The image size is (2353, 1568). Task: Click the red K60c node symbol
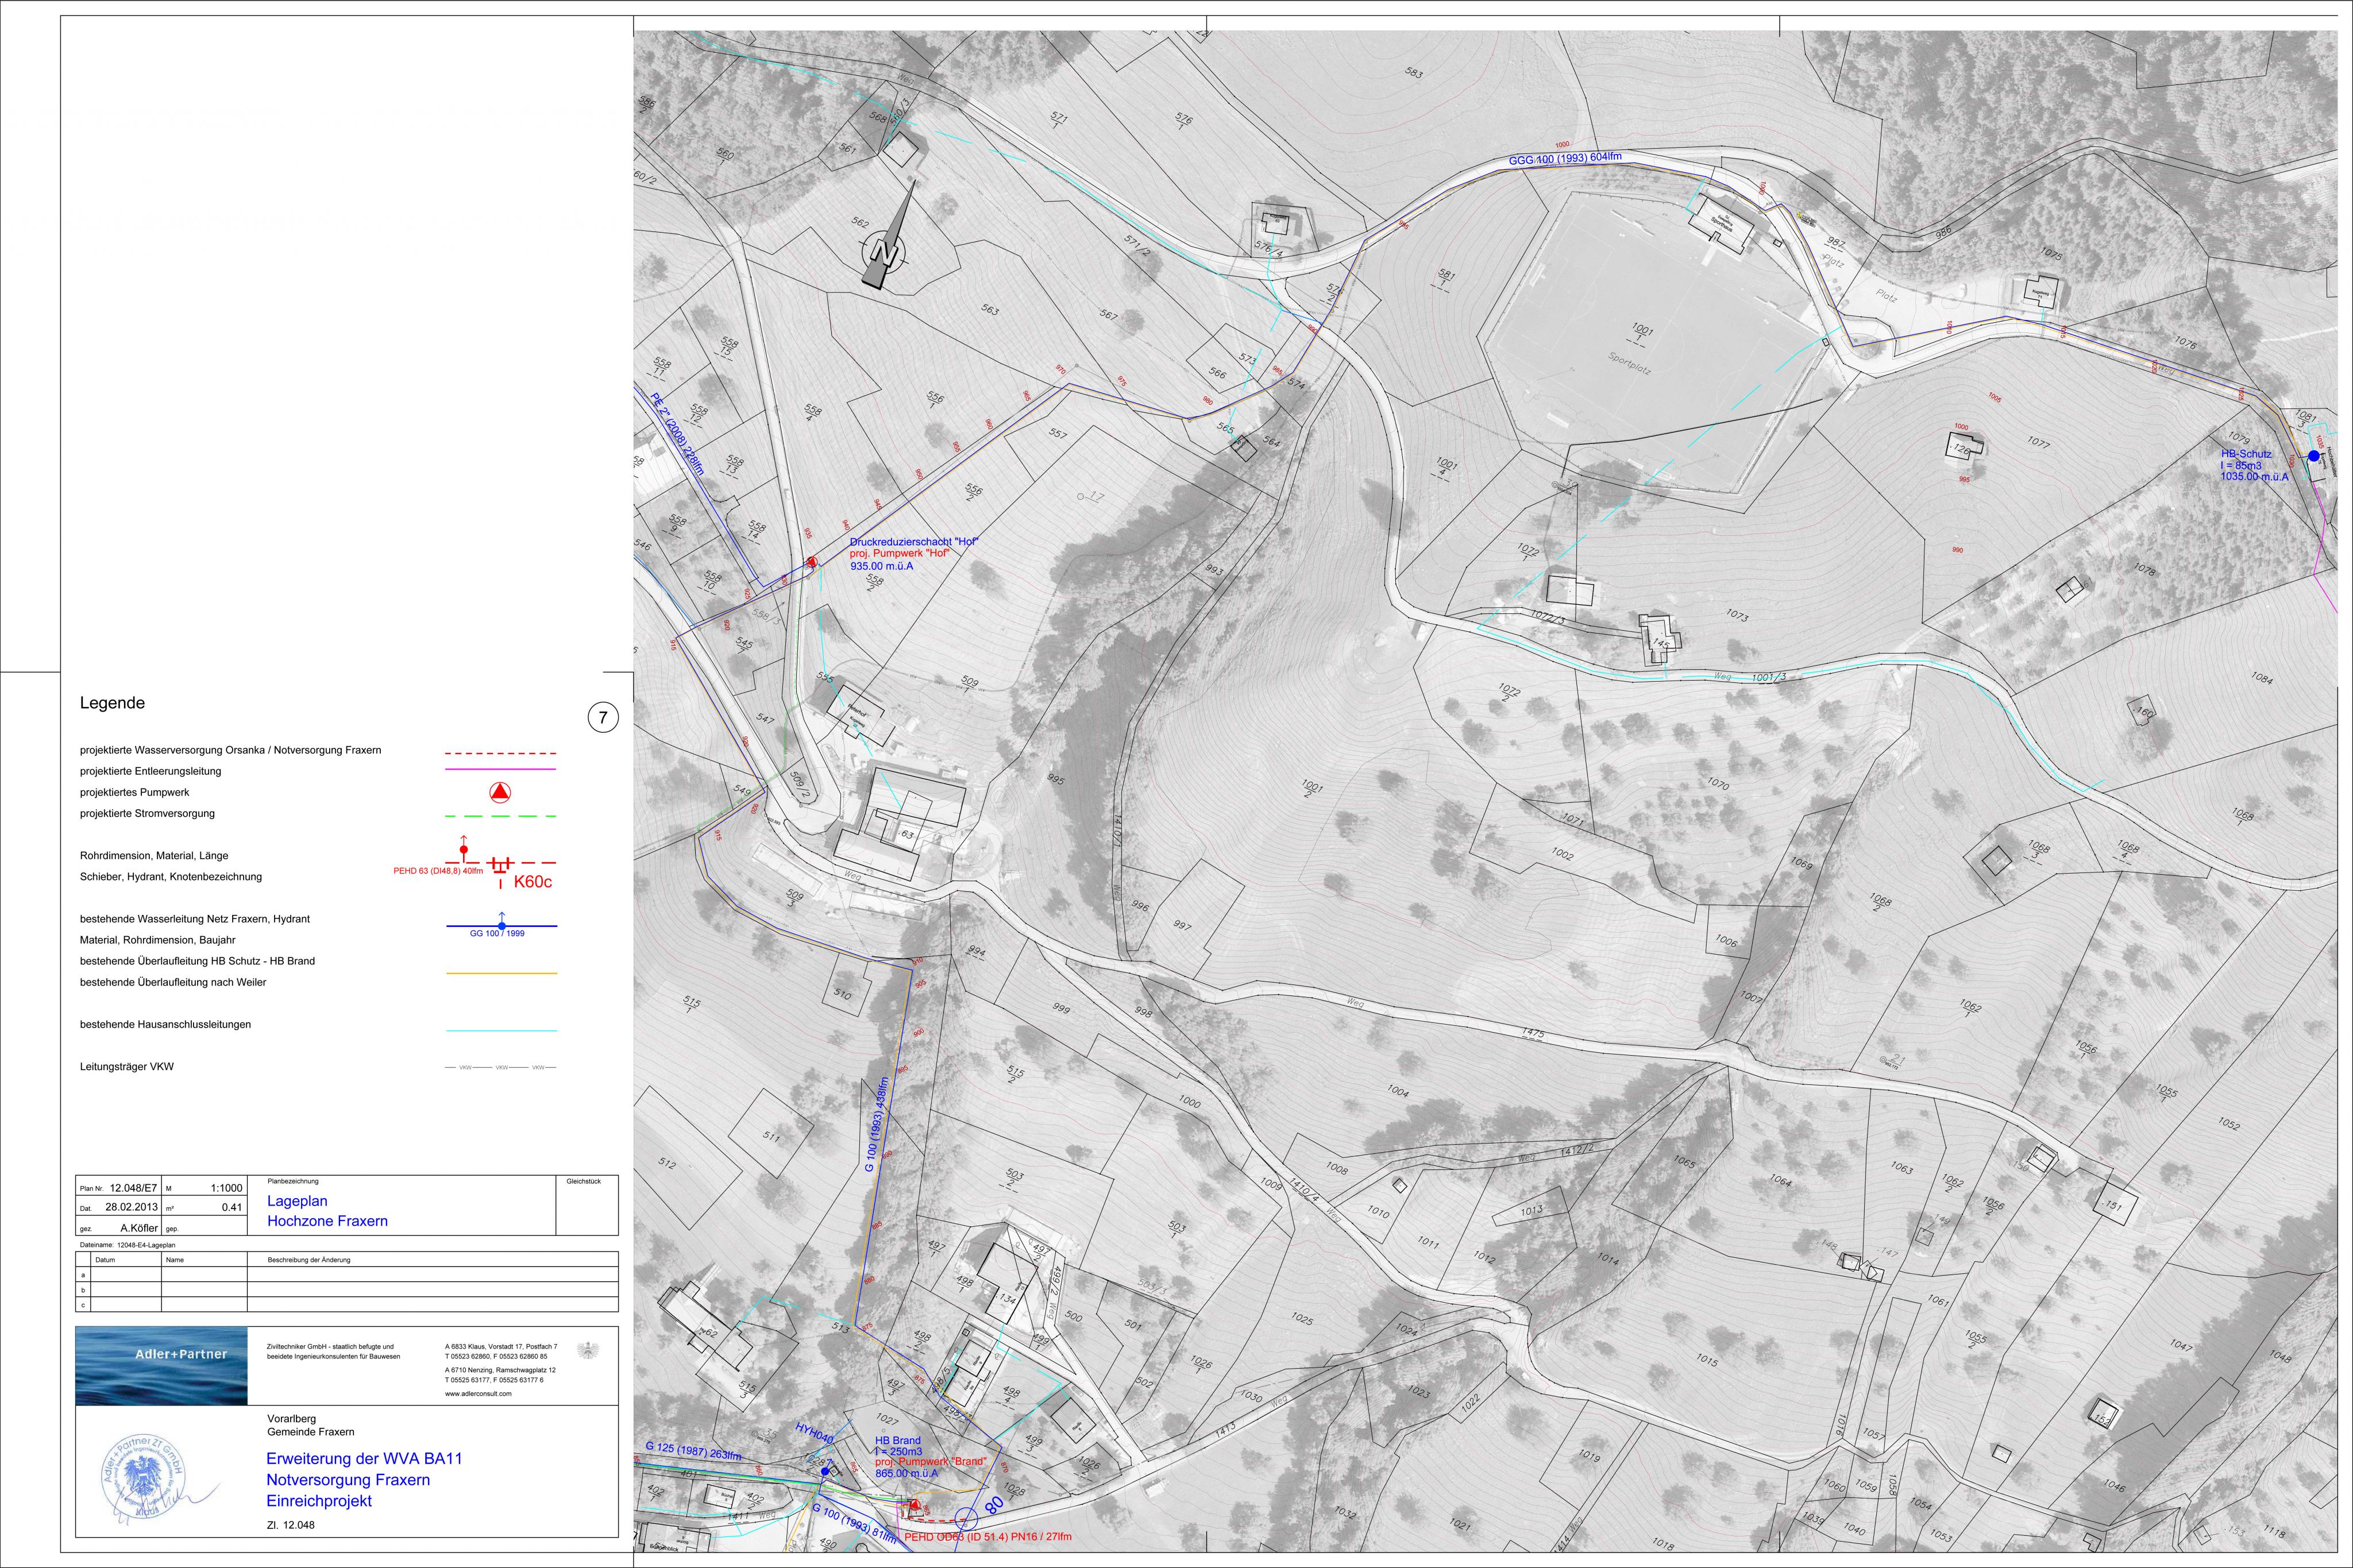point(532,882)
